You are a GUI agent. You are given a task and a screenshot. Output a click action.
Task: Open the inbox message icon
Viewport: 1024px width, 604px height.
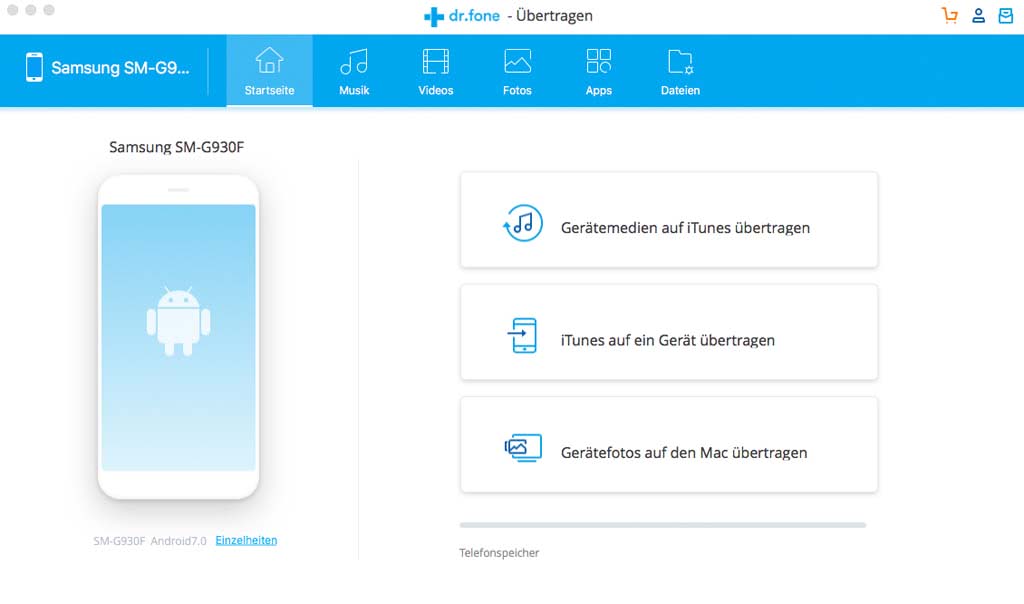tap(1006, 15)
